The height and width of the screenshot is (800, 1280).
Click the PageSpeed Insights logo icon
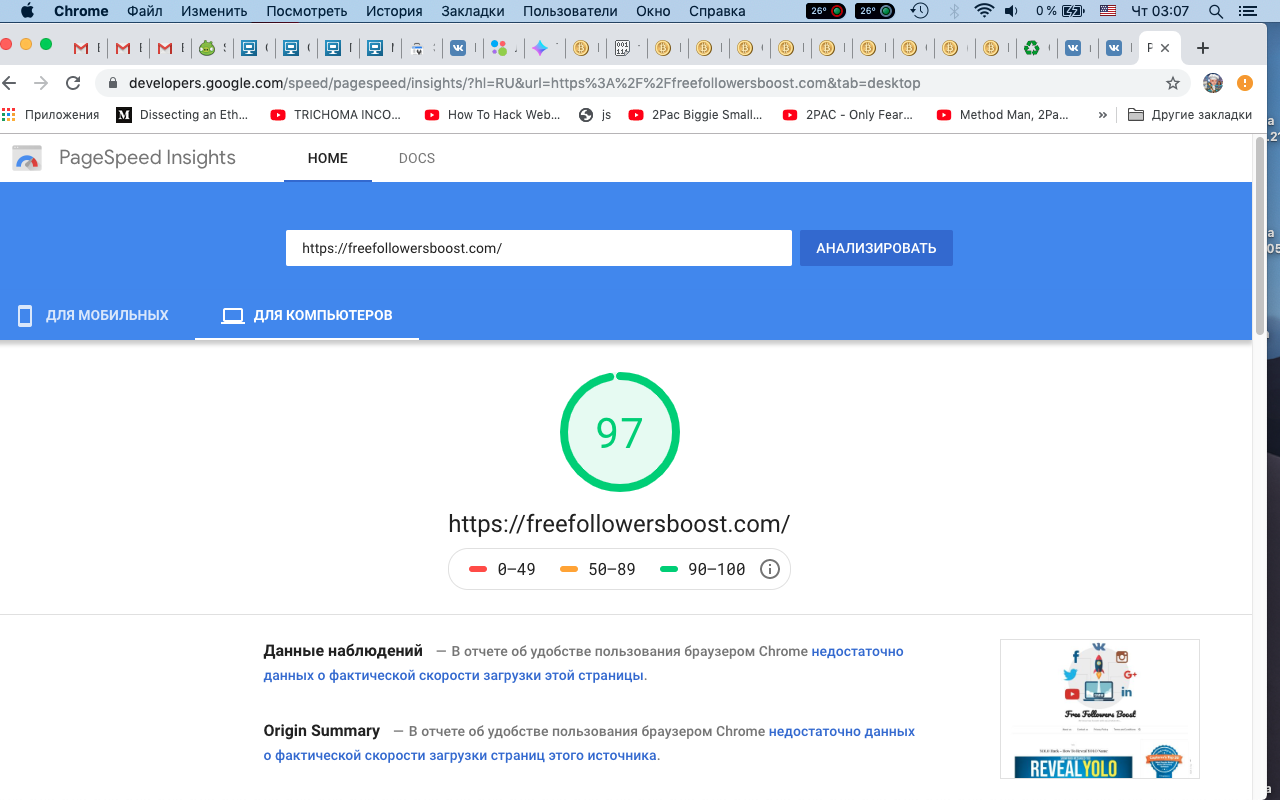(x=27, y=158)
